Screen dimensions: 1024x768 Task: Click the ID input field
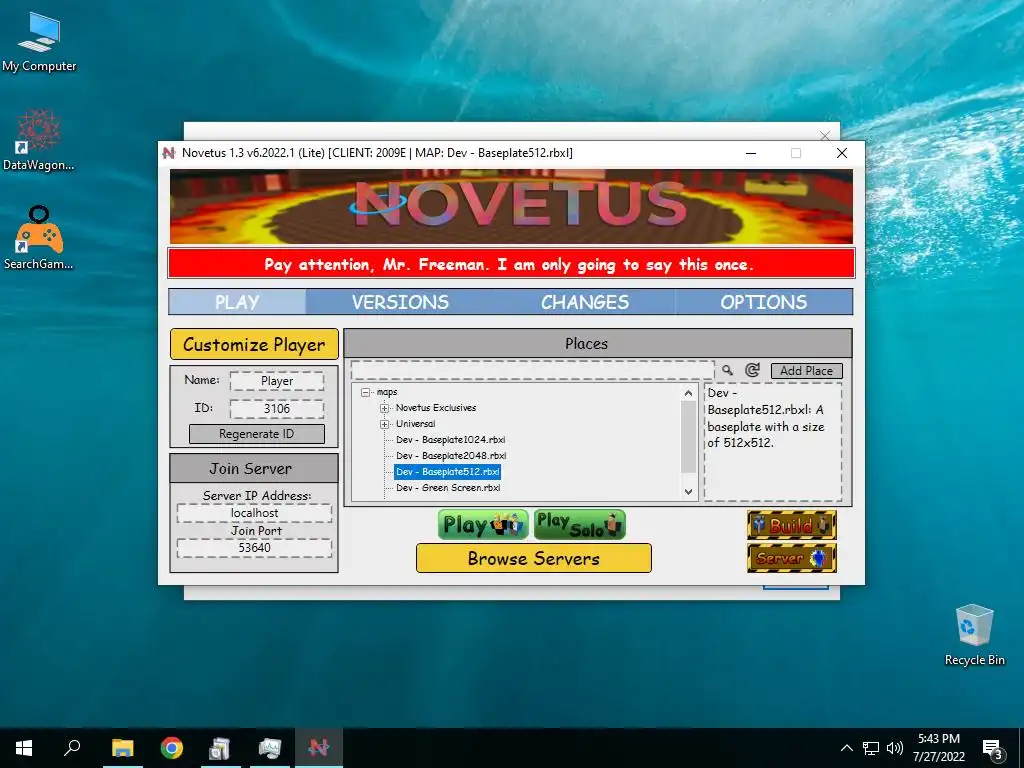(277, 409)
